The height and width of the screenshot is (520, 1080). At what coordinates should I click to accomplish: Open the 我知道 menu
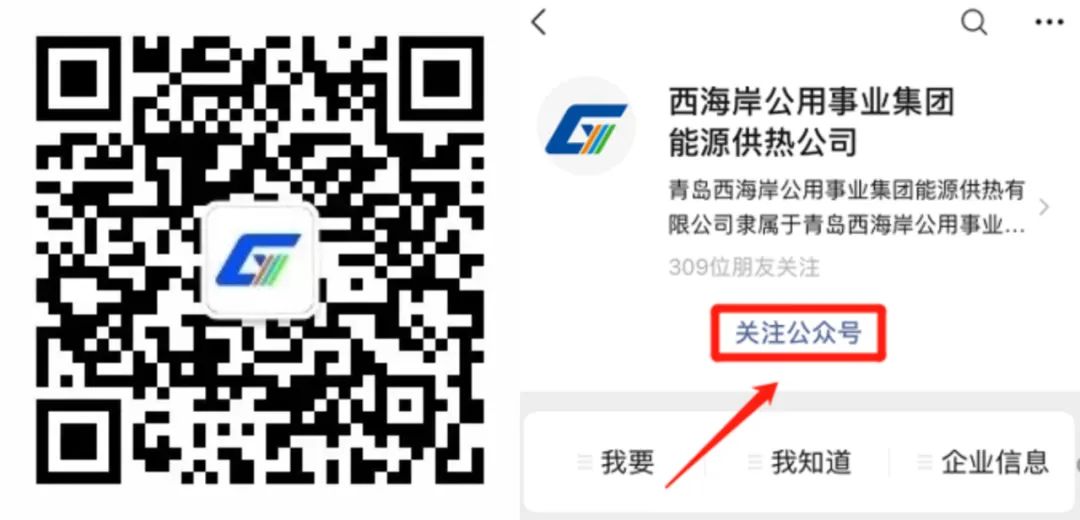[798, 461]
